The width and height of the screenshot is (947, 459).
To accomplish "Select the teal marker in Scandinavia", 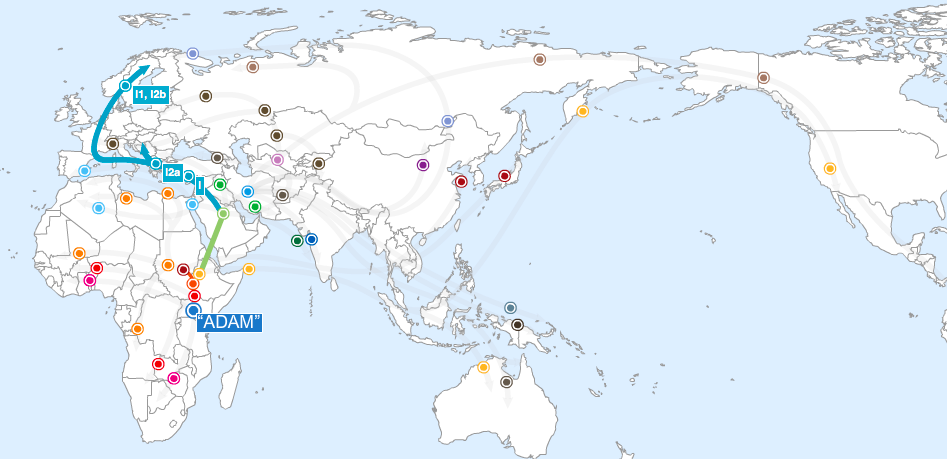I will point(125,85).
